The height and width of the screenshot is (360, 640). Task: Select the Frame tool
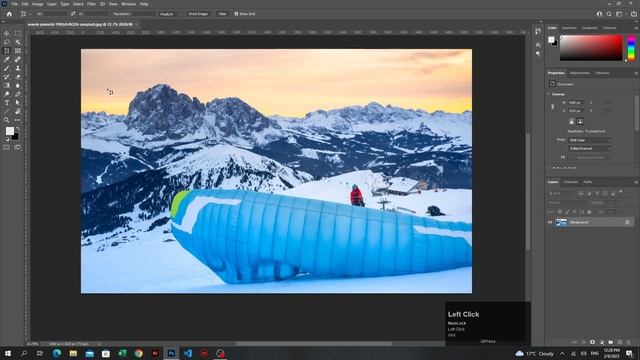(x=18, y=51)
